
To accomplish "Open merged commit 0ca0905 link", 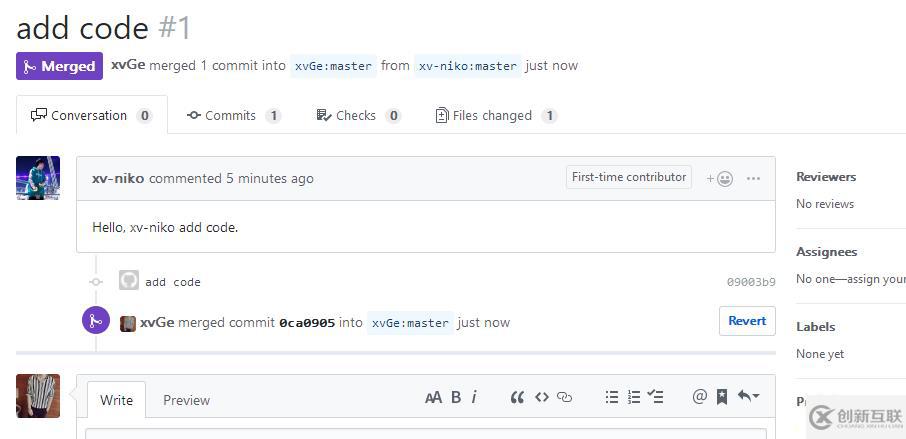I will click(x=307, y=323).
